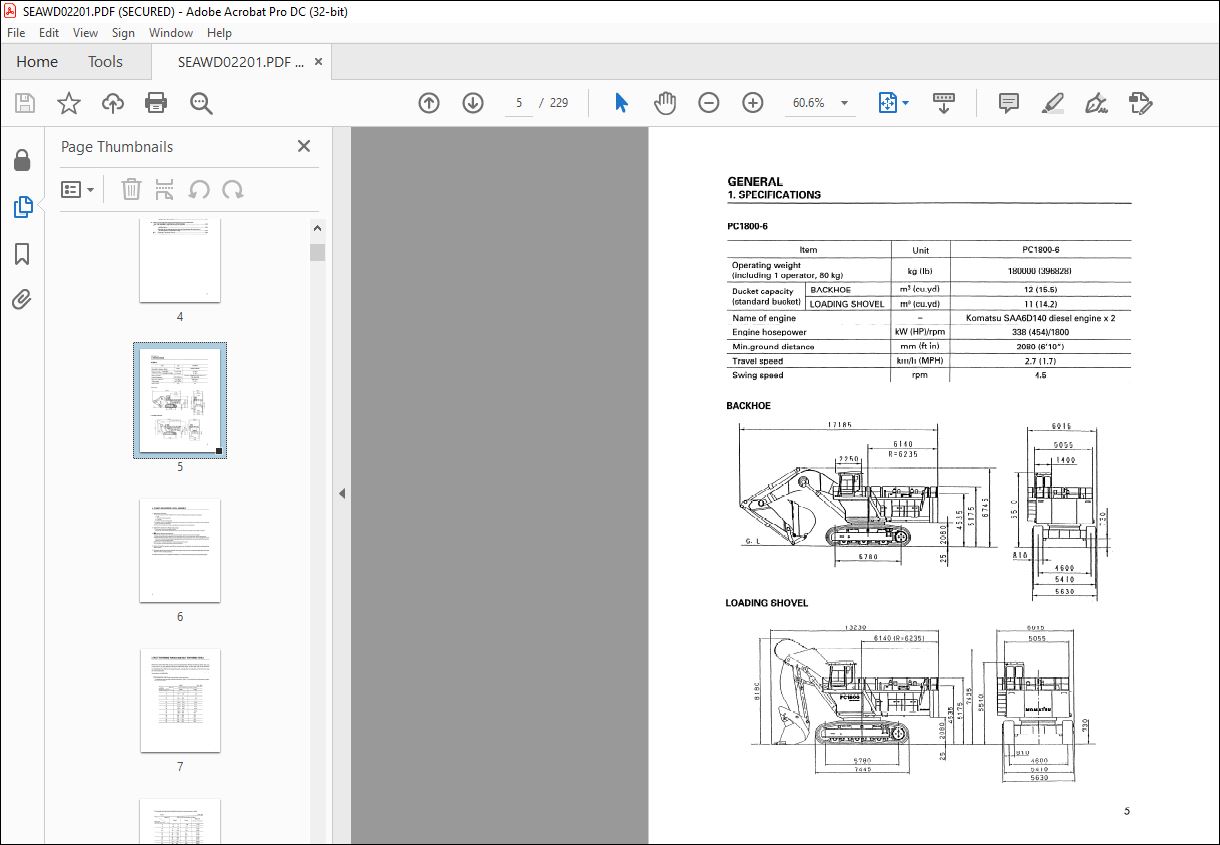
Task: Click the stamp tool icon
Action: tap(1140, 103)
